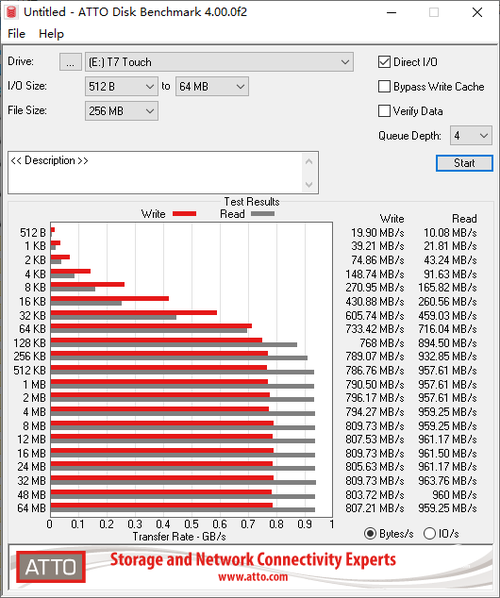
Task: Click the 605.74 MB/s write result
Action: [x=375, y=315]
